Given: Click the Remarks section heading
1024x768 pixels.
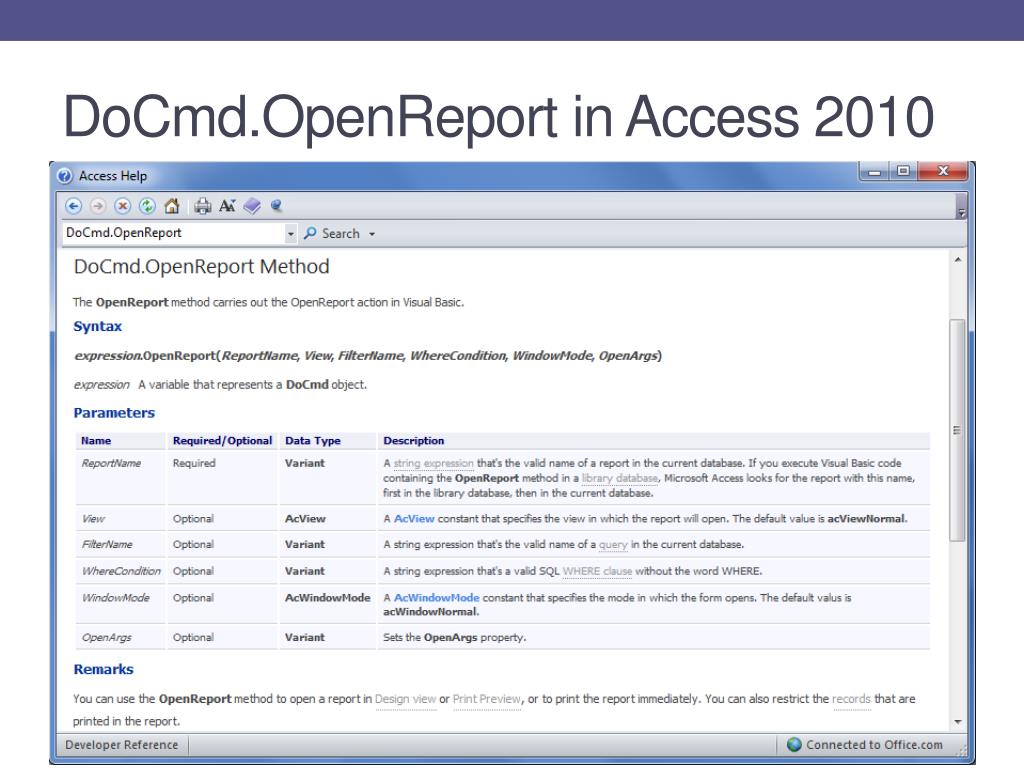Looking at the screenshot, I should coord(103,669).
